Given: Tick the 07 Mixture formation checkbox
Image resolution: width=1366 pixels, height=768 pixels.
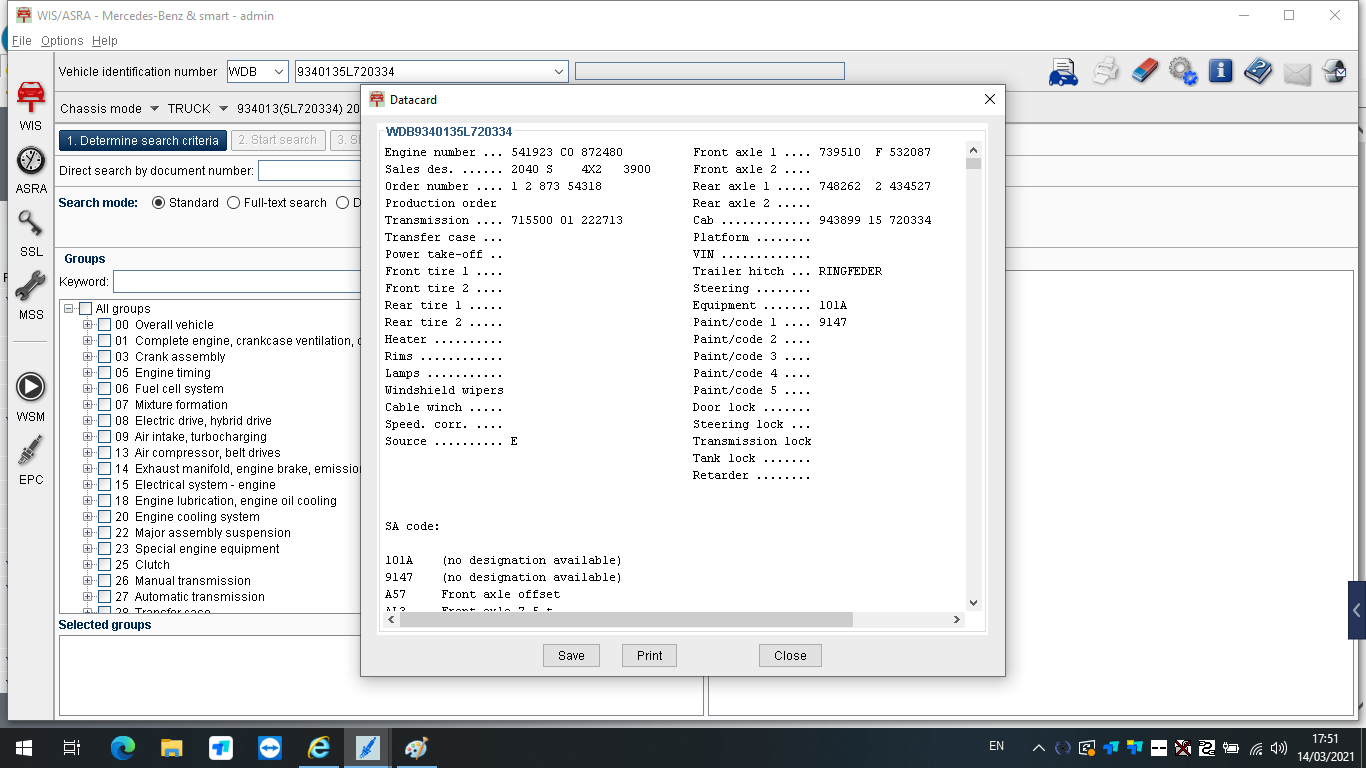Looking at the screenshot, I should 105,405.
